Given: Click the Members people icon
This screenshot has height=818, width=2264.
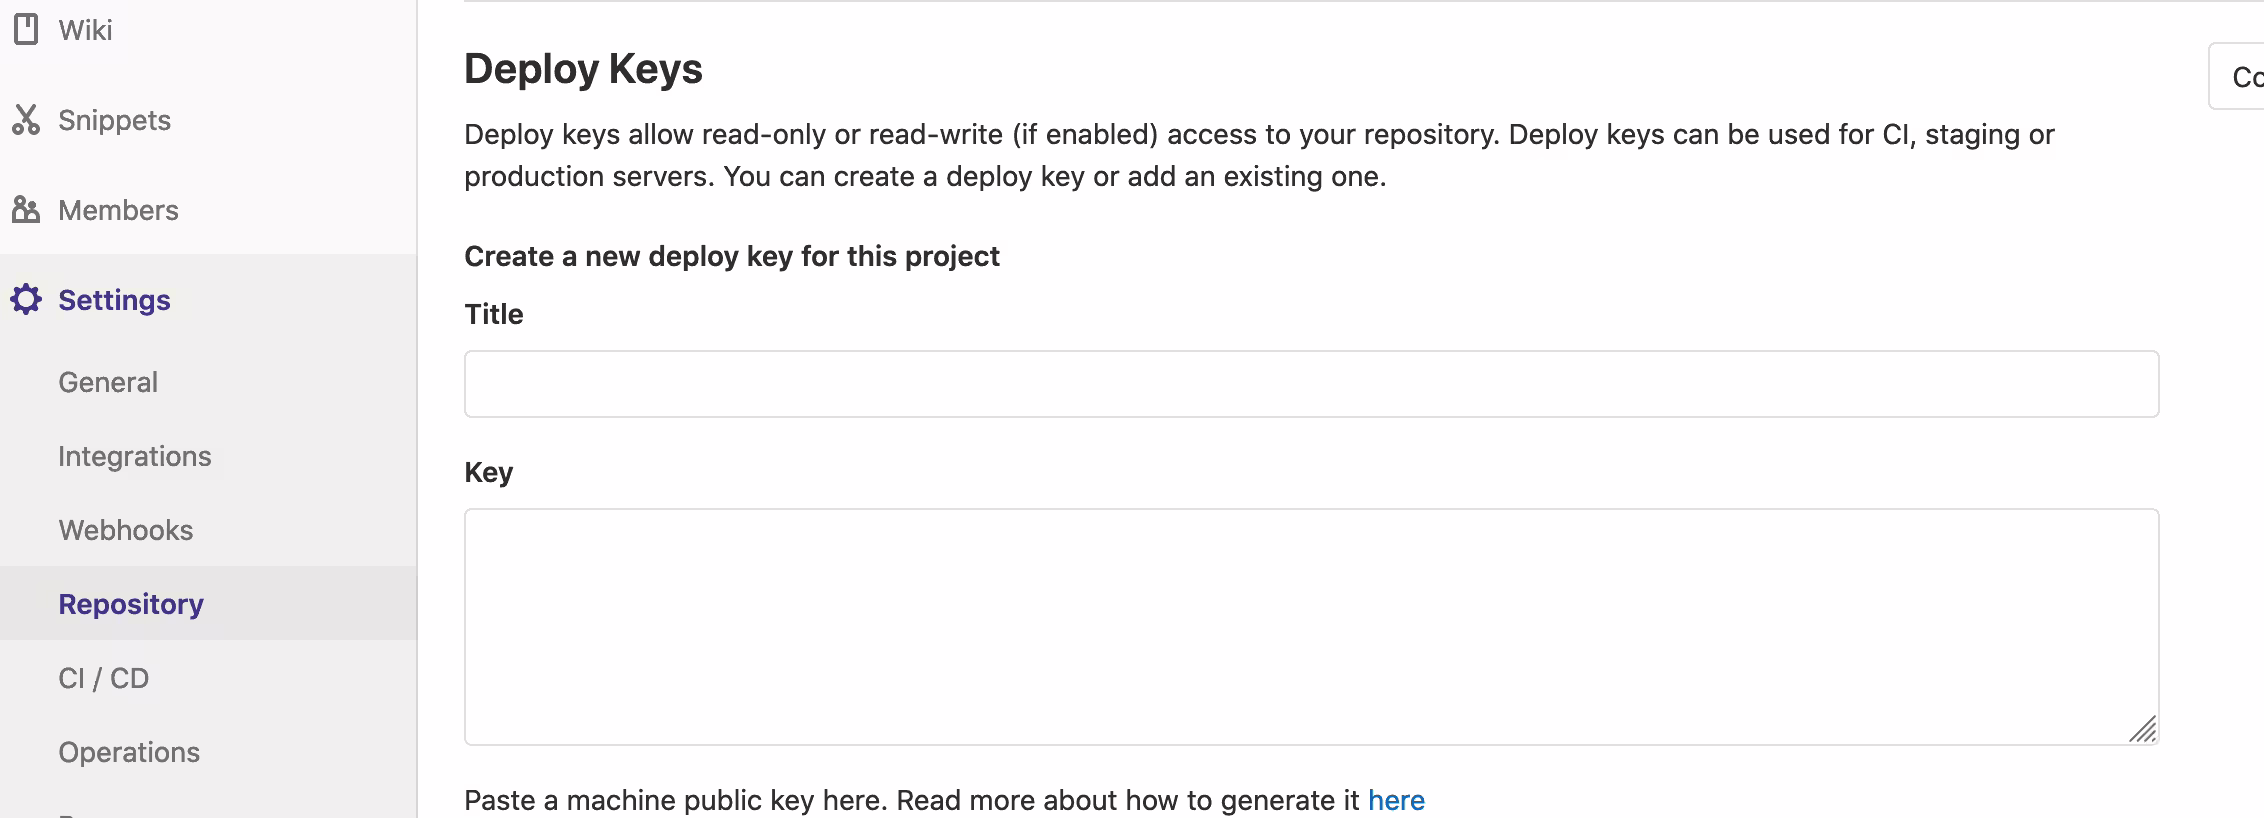Looking at the screenshot, I should (26, 209).
